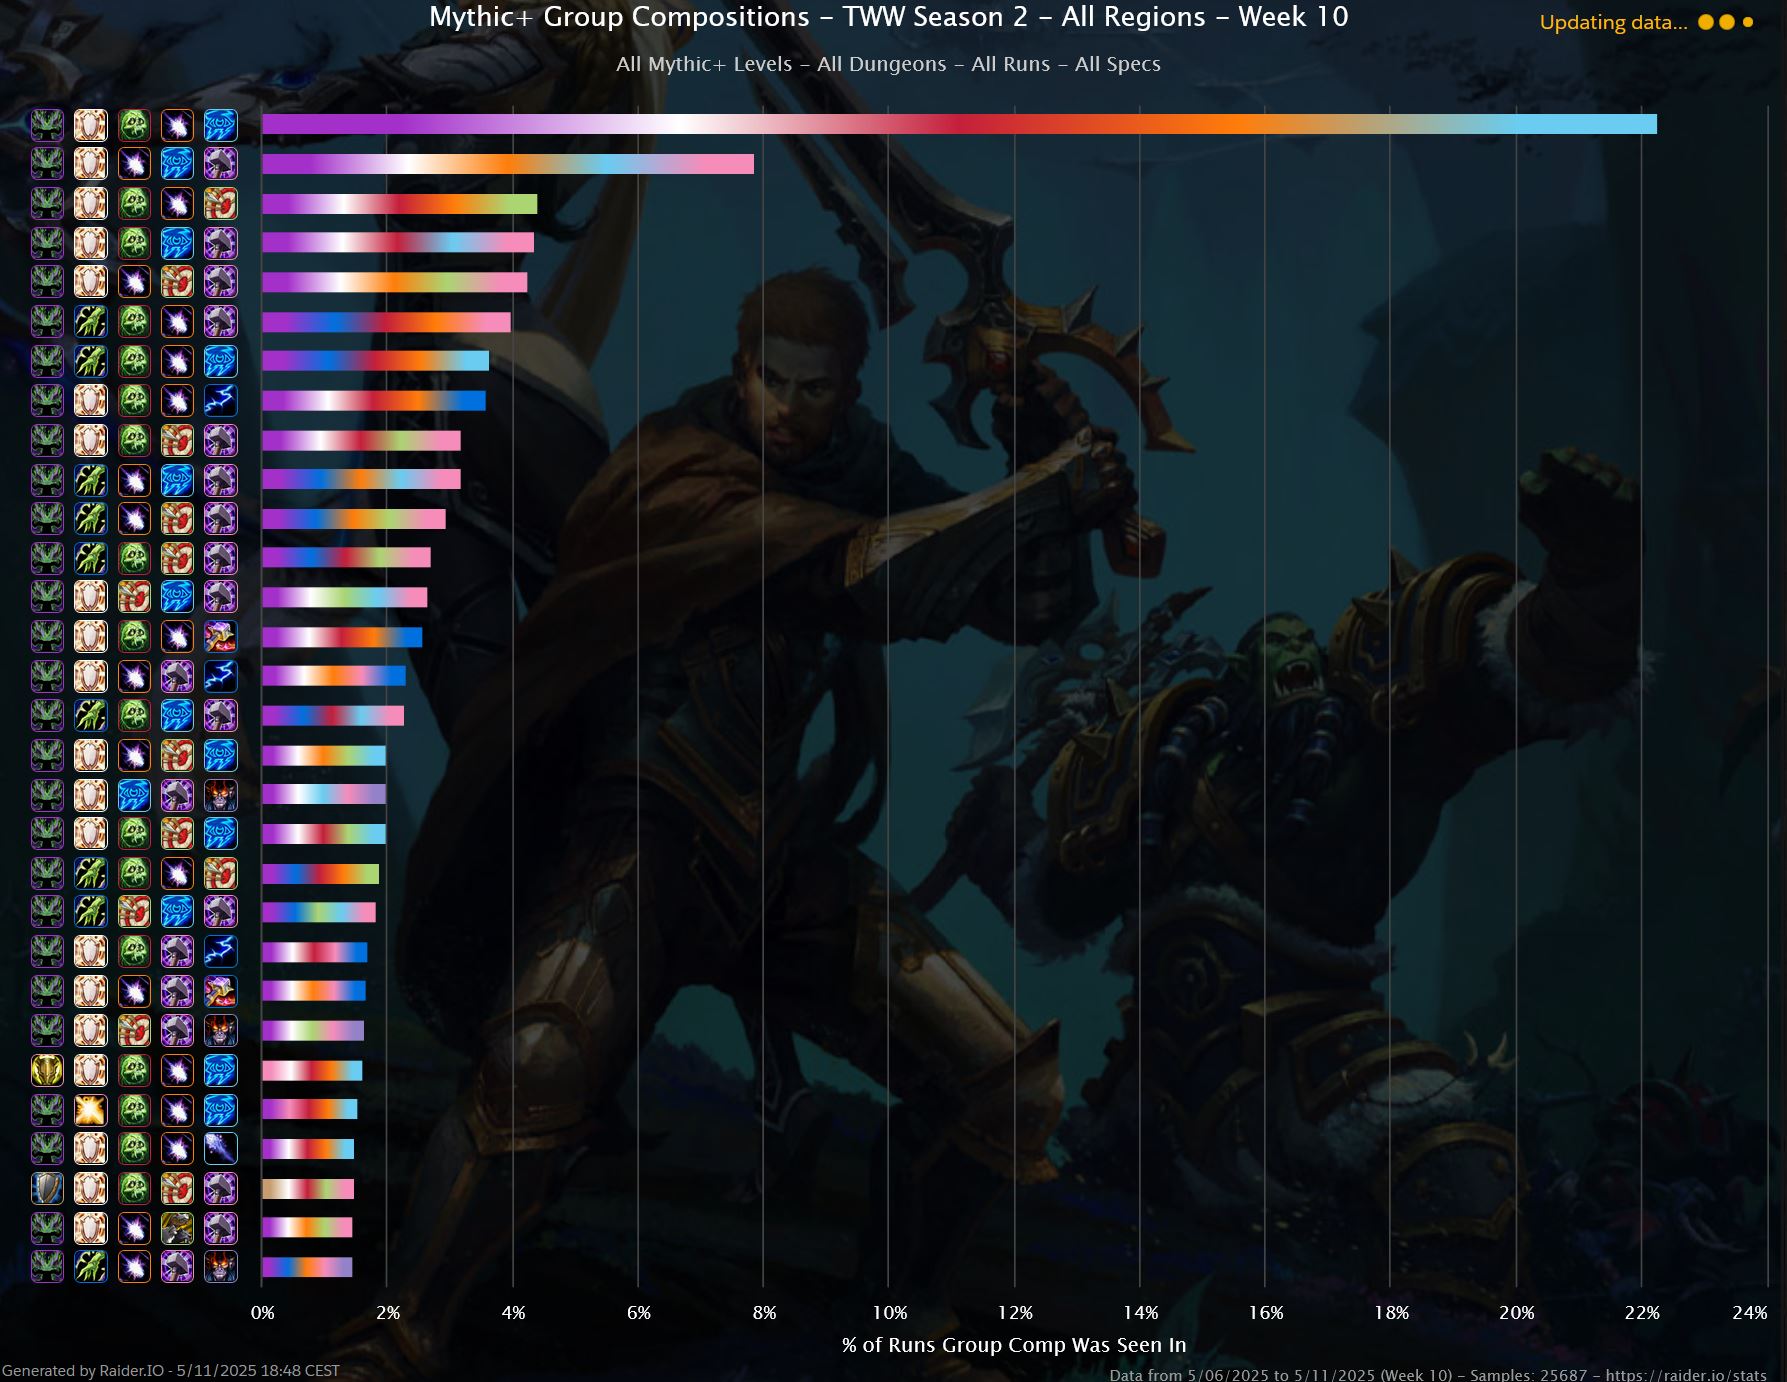Image resolution: width=1787 pixels, height=1382 pixels.
Task: Select the purple spark icon beside the 8% bar
Action: click(134, 164)
